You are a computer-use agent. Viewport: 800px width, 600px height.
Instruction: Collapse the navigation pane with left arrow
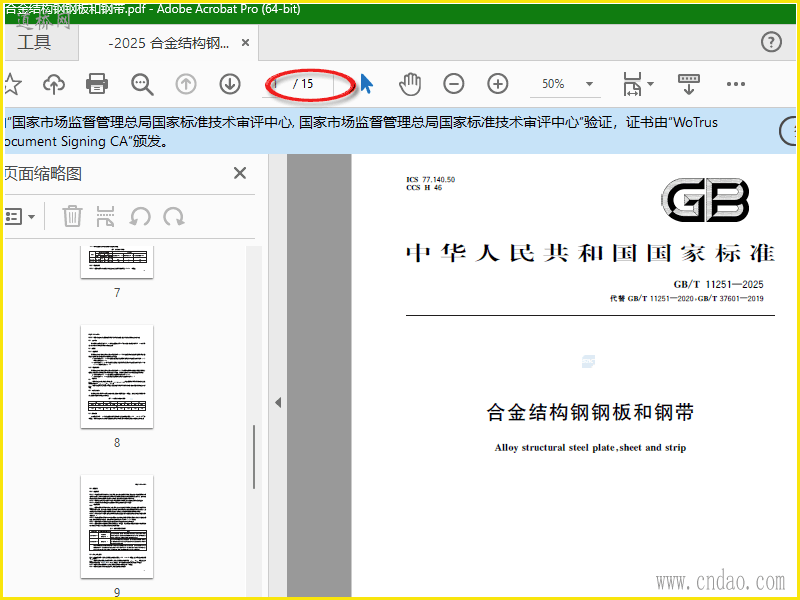click(278, 403)
